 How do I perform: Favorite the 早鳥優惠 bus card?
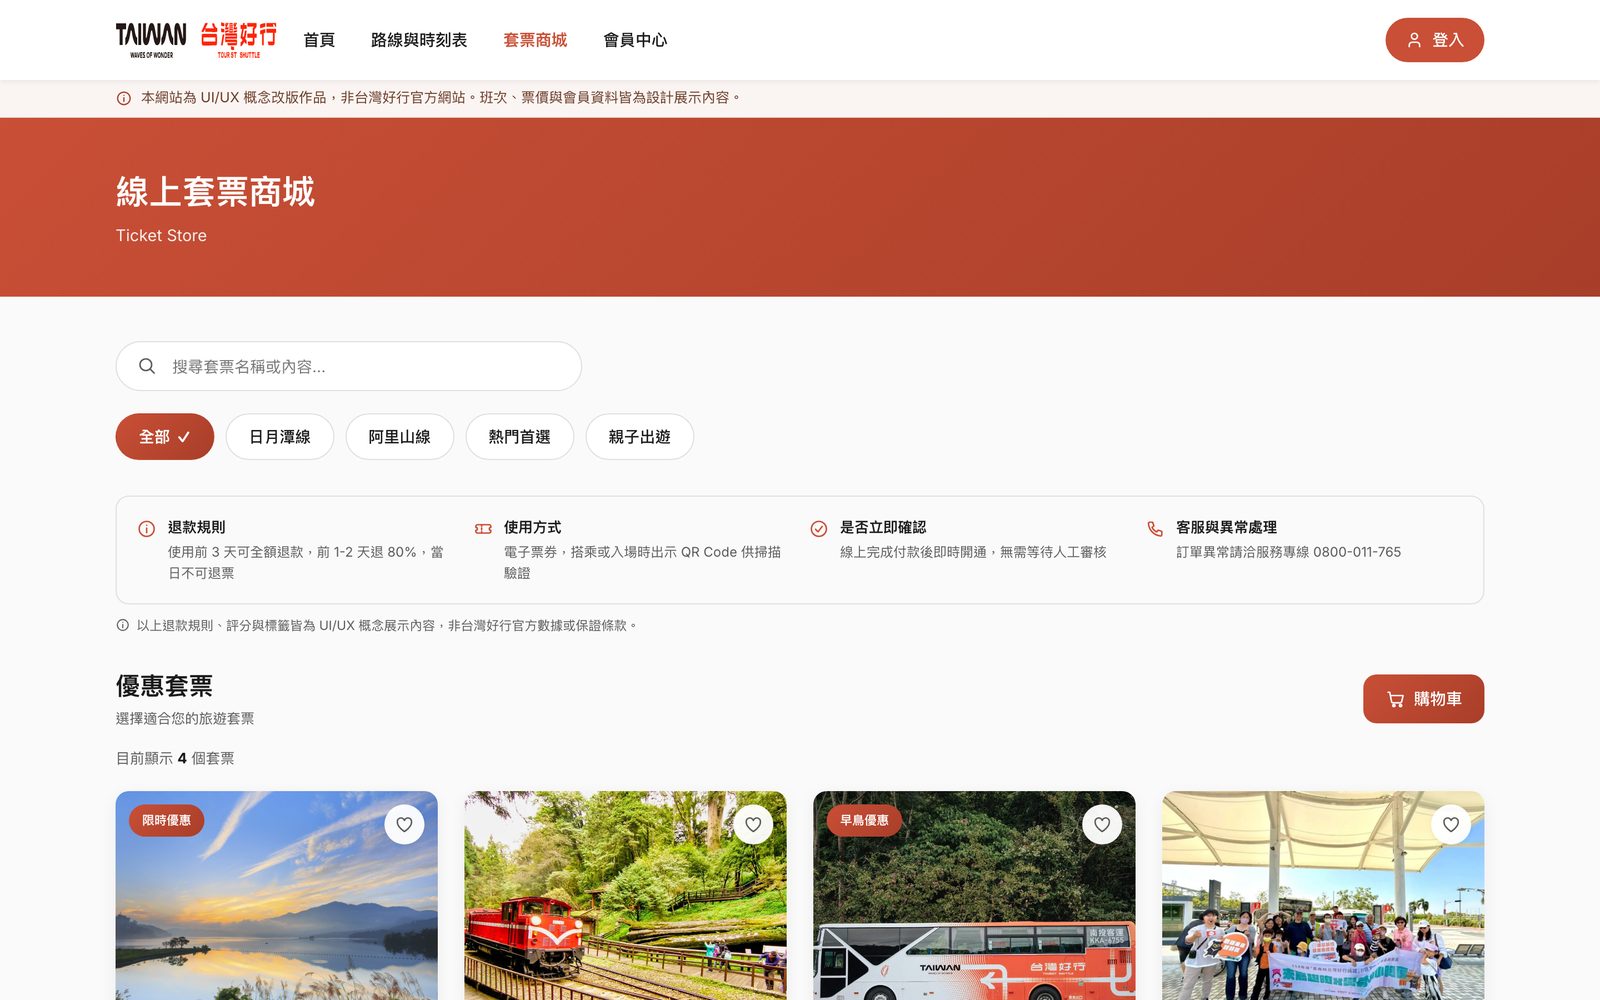(1102, 825)
